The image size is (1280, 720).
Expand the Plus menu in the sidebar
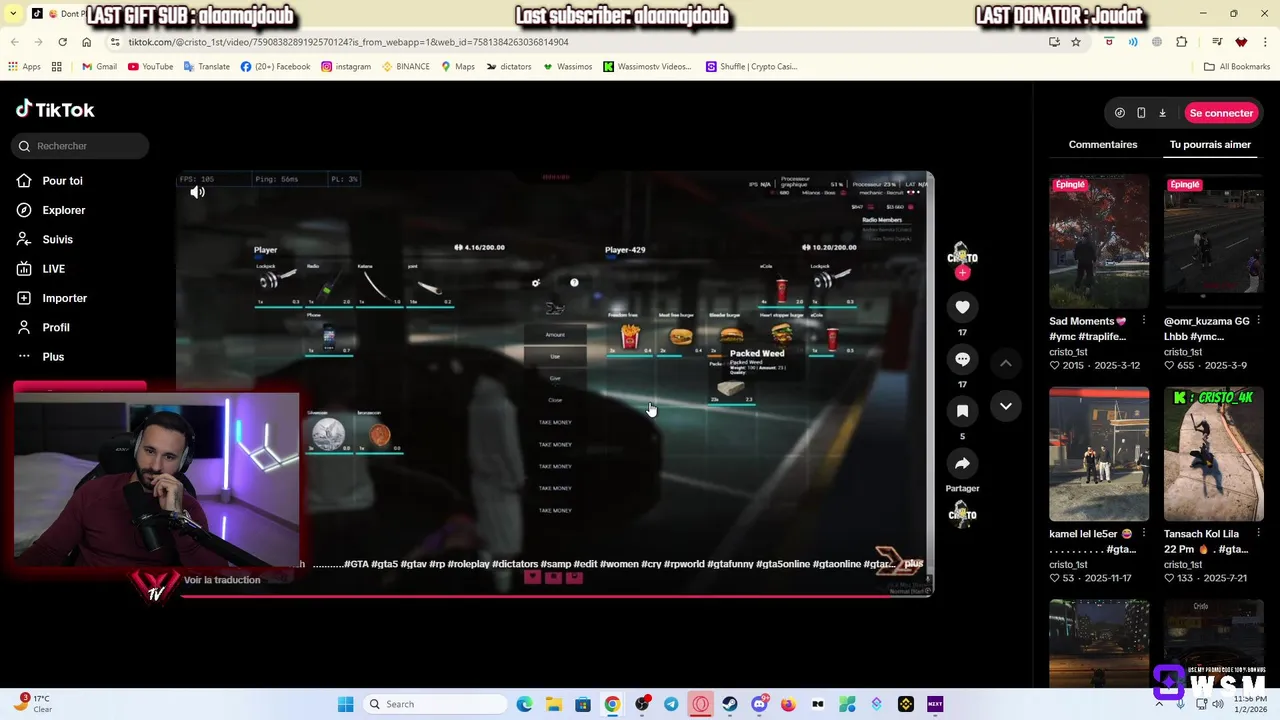point(53,357)
